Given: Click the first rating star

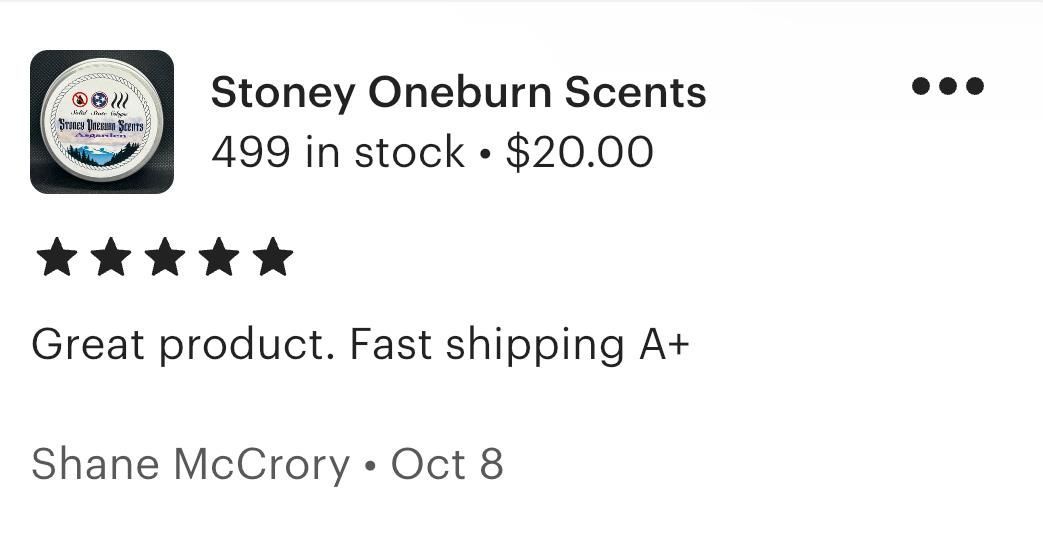Looking at the screenshot, I should tap(57, 257).
